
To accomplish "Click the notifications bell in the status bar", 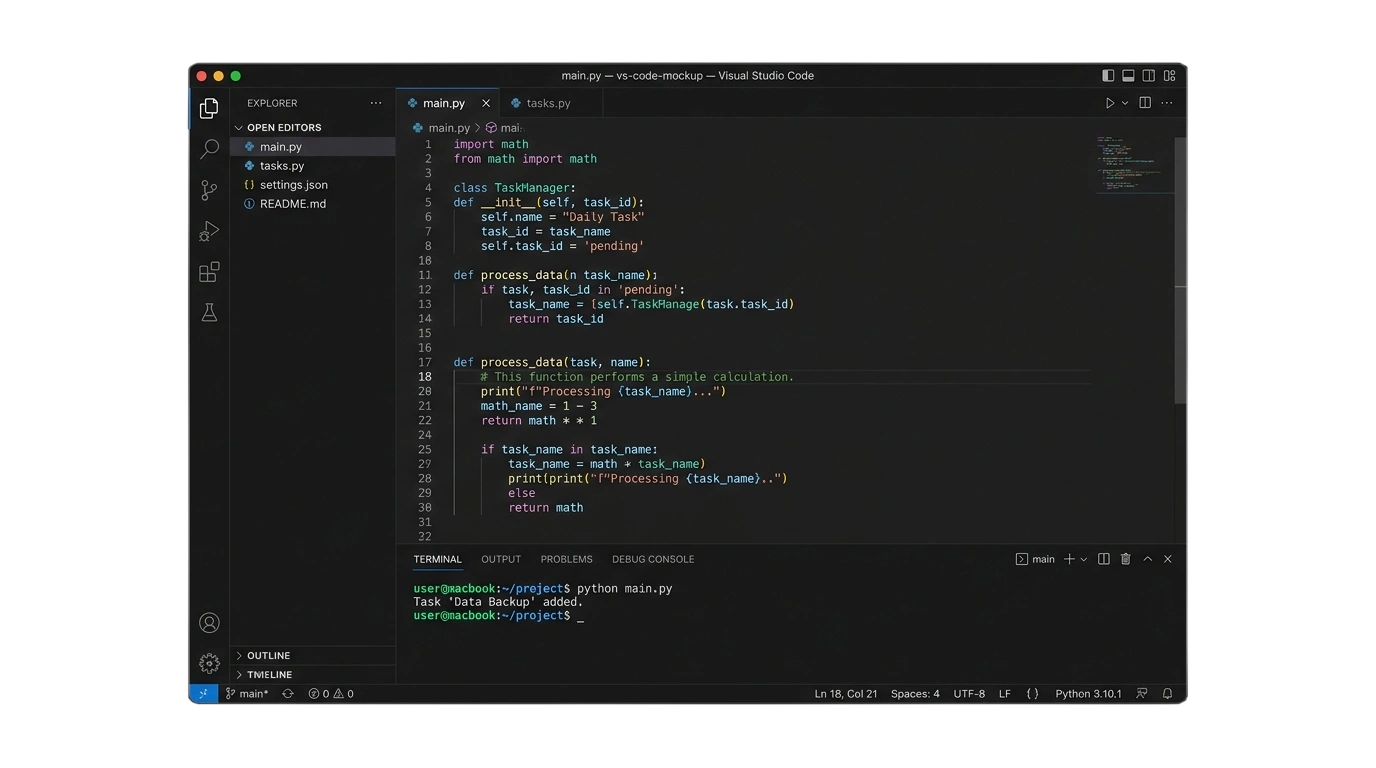I will point(1166,692).
